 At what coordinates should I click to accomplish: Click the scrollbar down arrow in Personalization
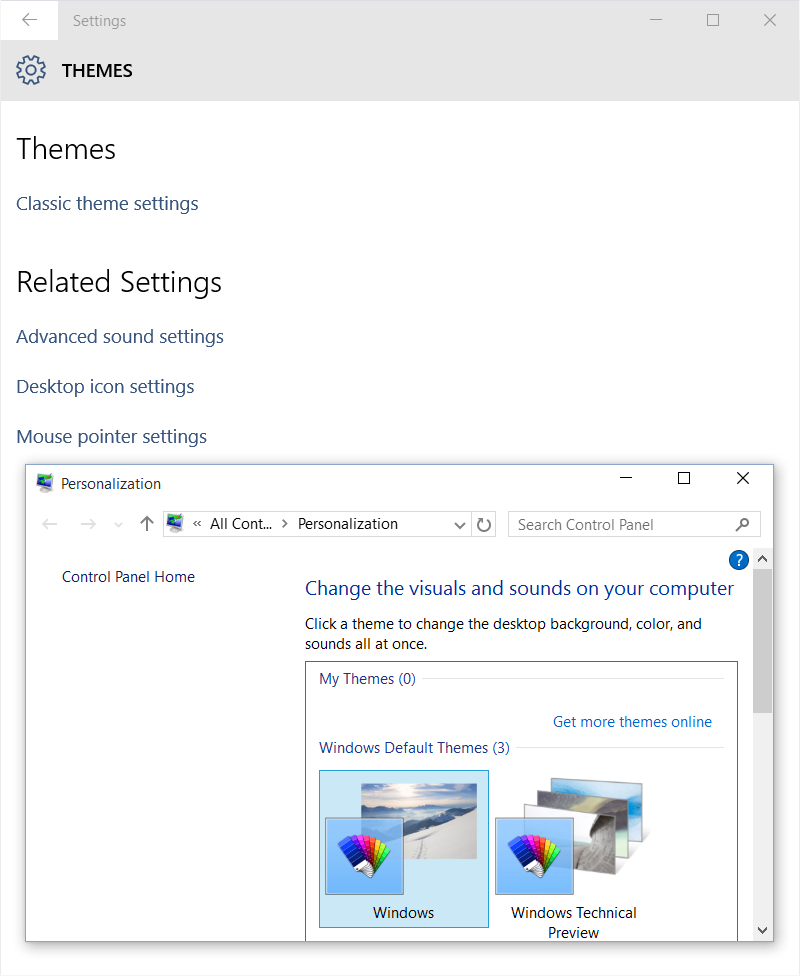point(762,930)
